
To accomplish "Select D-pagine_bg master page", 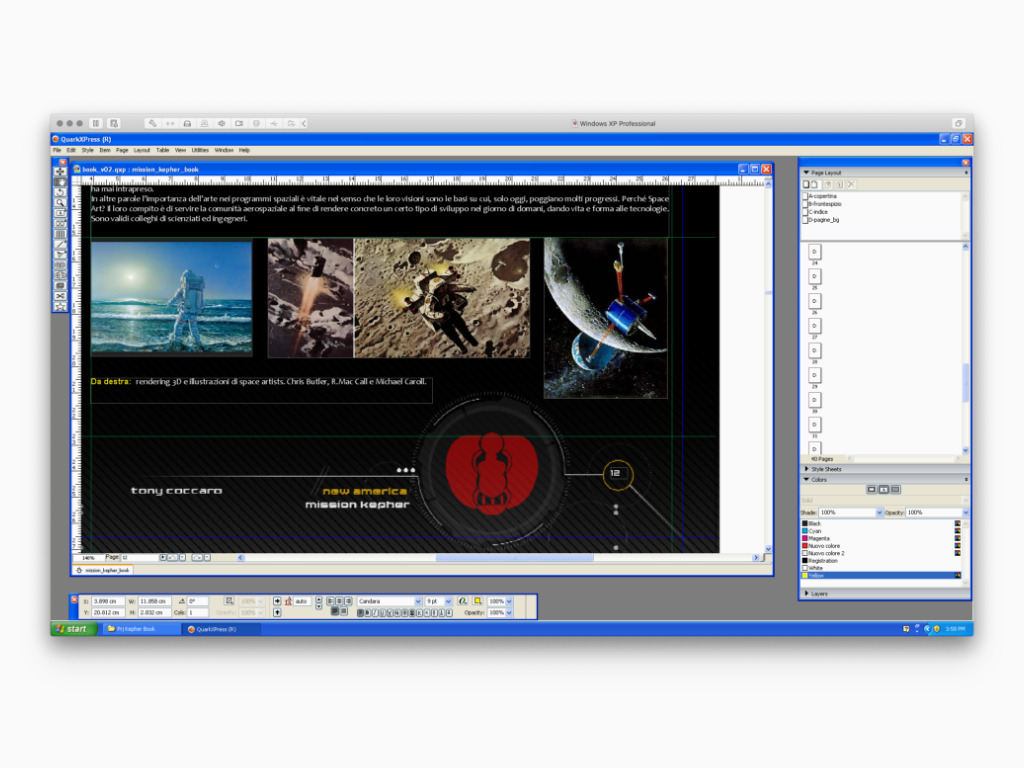I will pos(822,220).
